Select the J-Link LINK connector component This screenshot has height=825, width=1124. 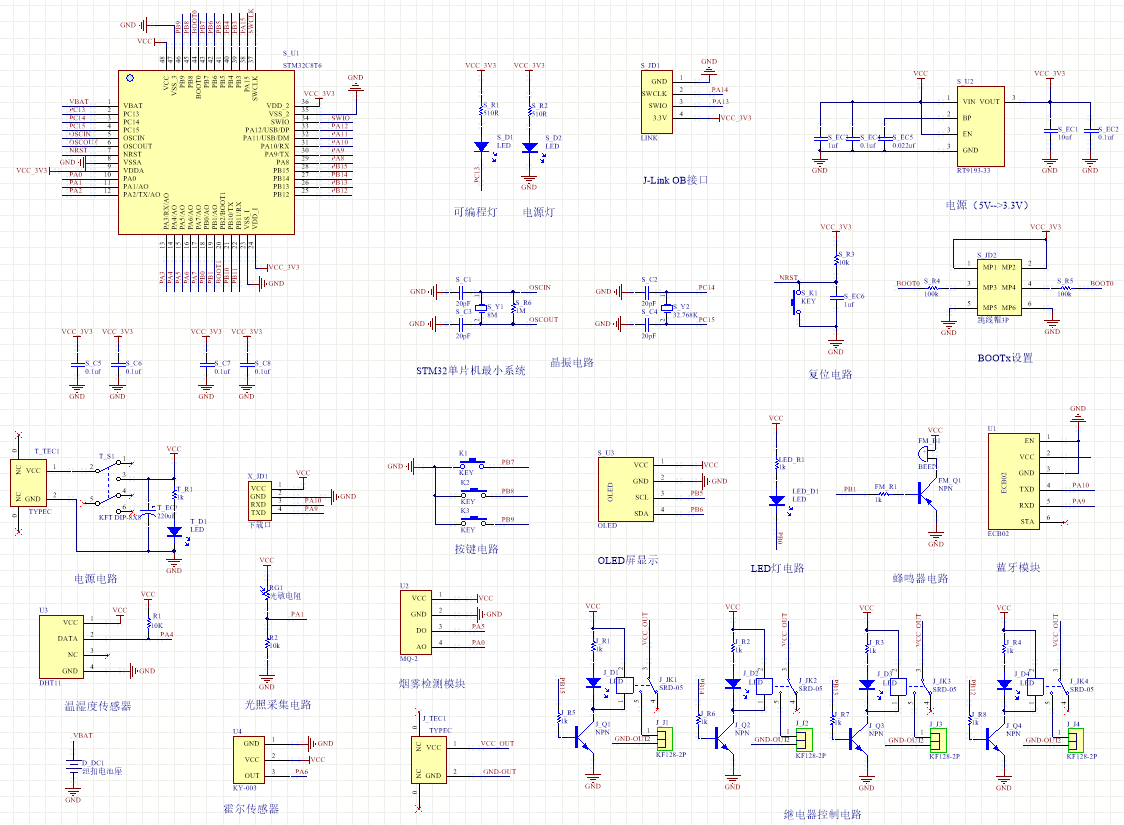(x=656, y=102)
